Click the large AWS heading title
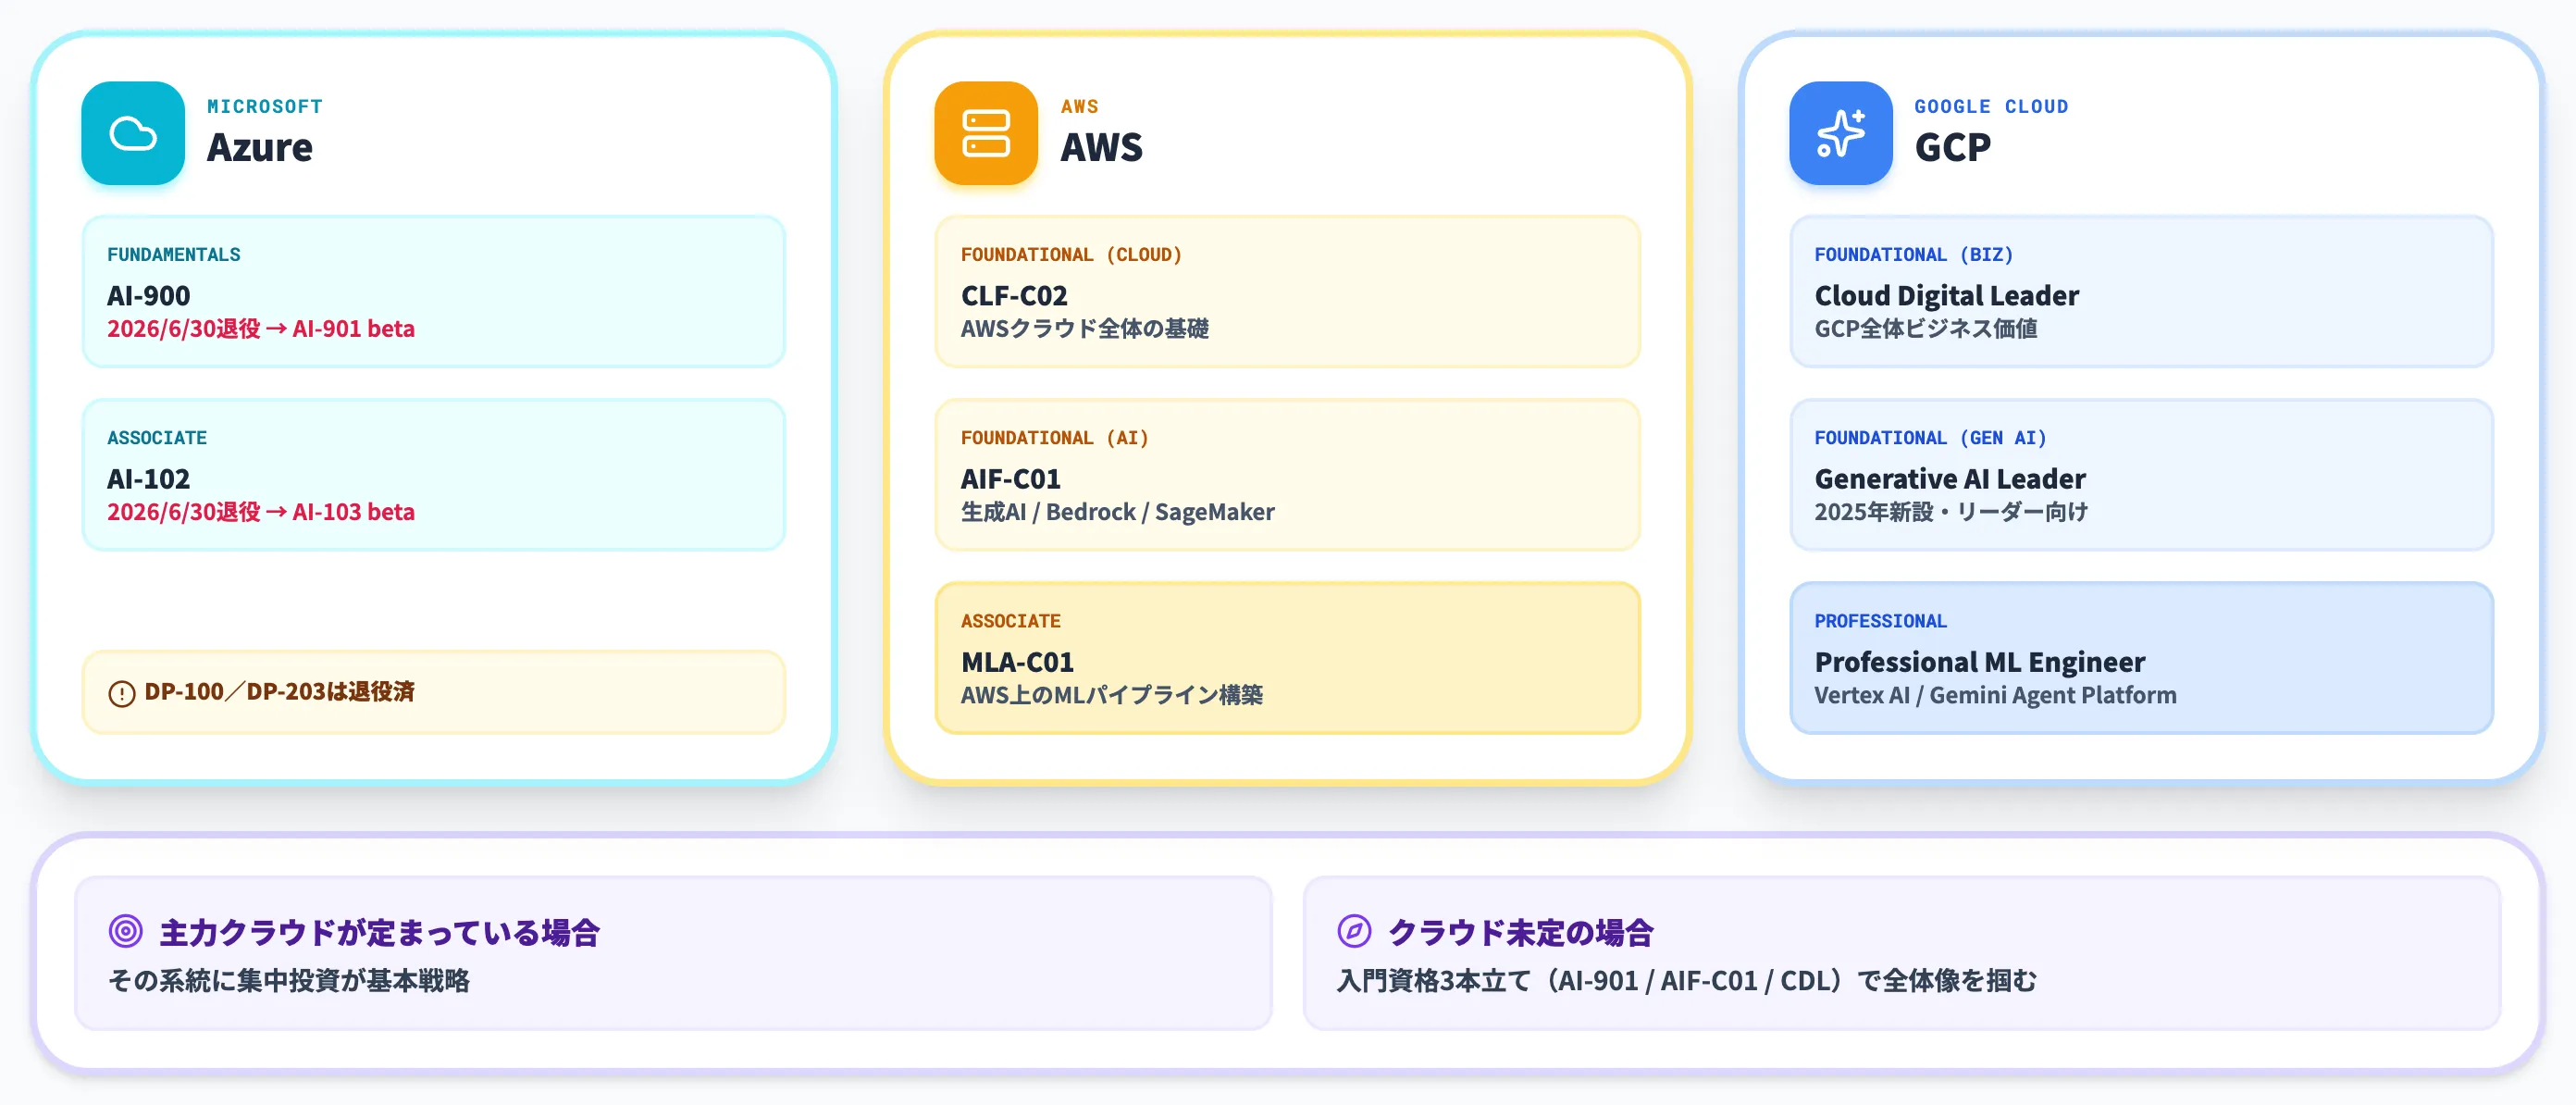 coord(1101,147)
